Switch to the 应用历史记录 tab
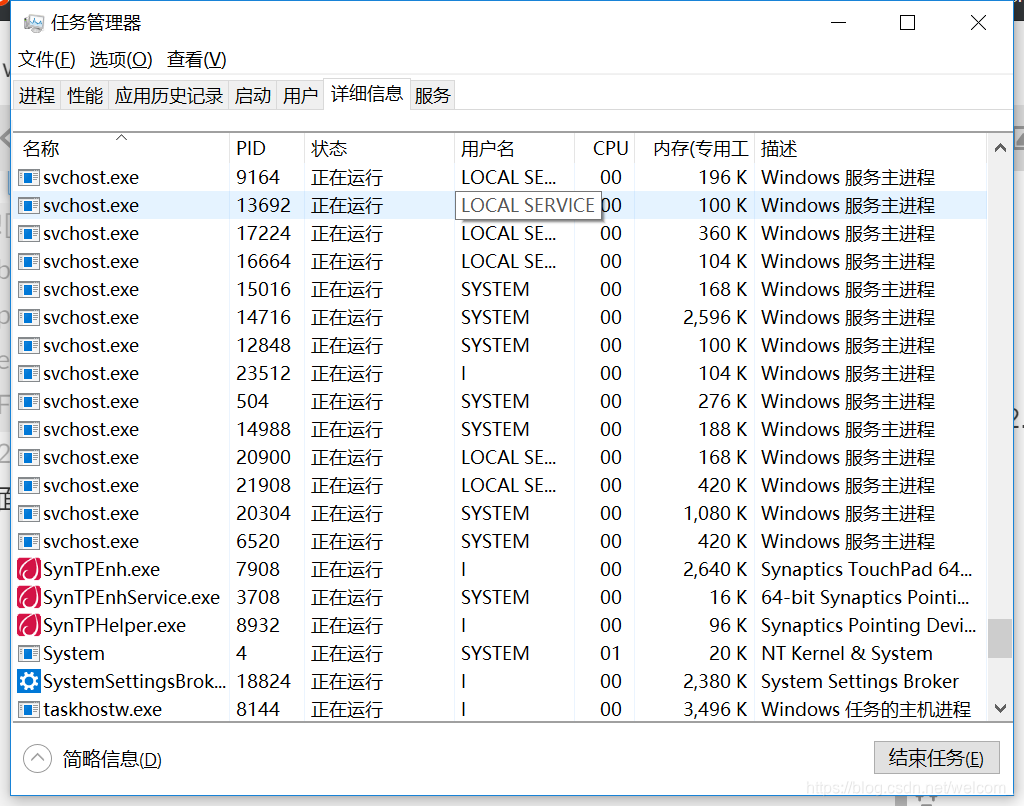 point(168,95)
